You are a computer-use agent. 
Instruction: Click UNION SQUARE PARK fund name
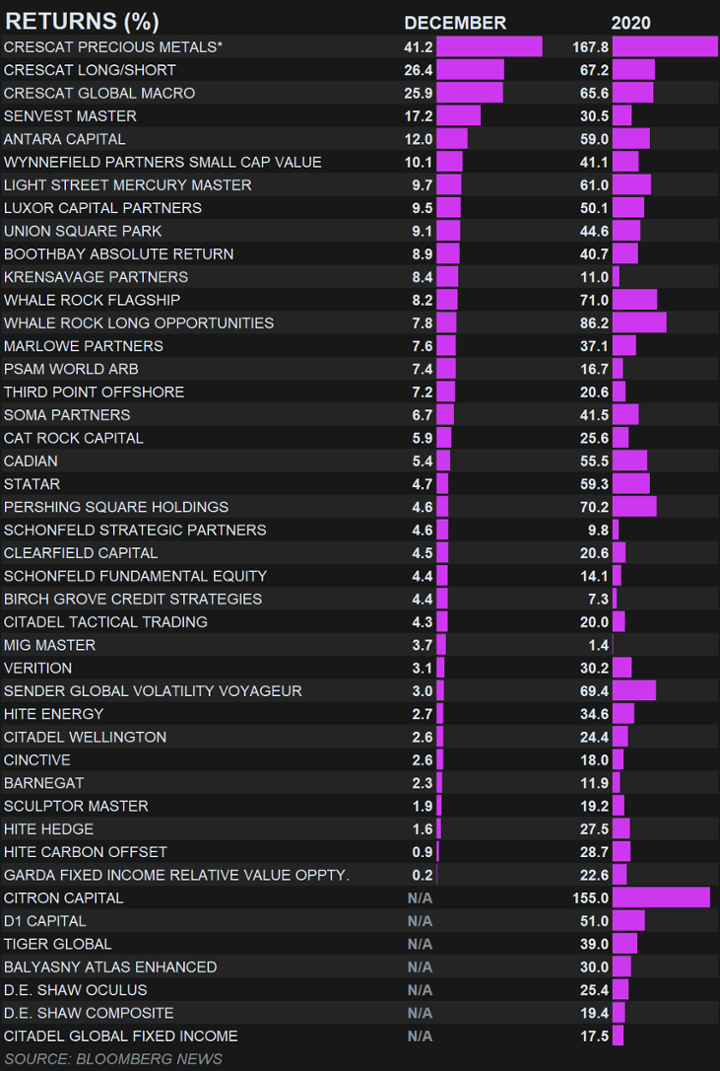pos(83,231)
